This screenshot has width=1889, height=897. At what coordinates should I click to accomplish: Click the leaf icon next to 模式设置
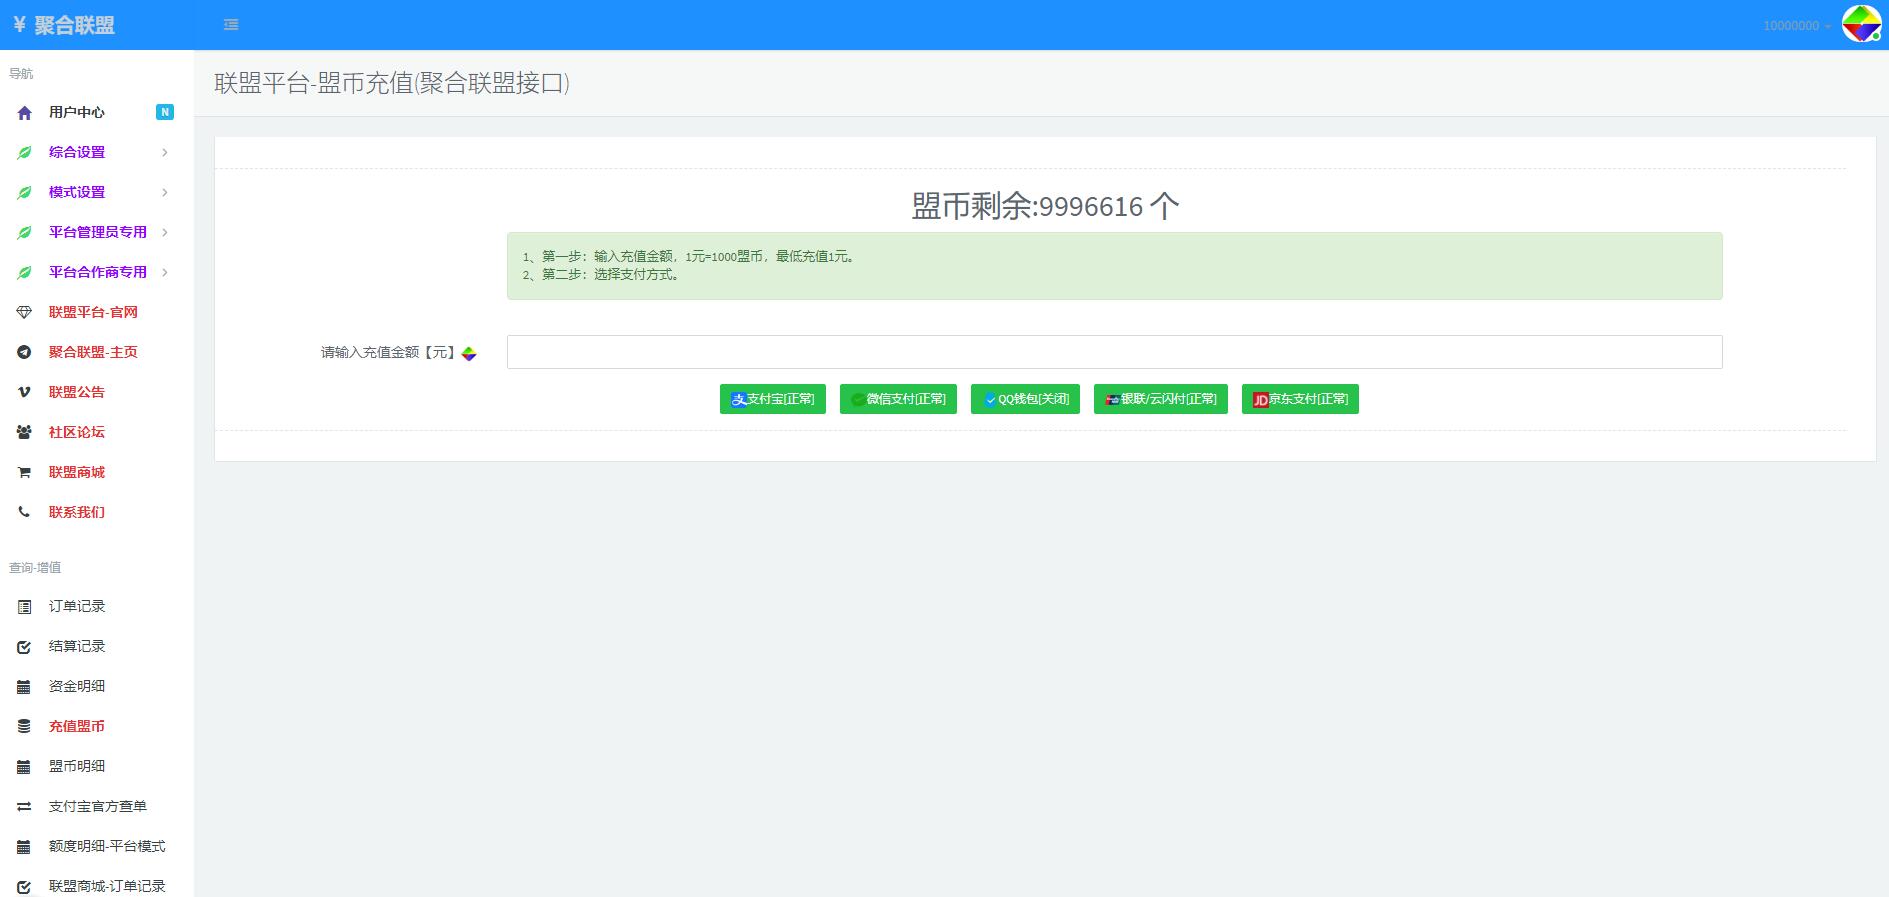pos(25,193)
